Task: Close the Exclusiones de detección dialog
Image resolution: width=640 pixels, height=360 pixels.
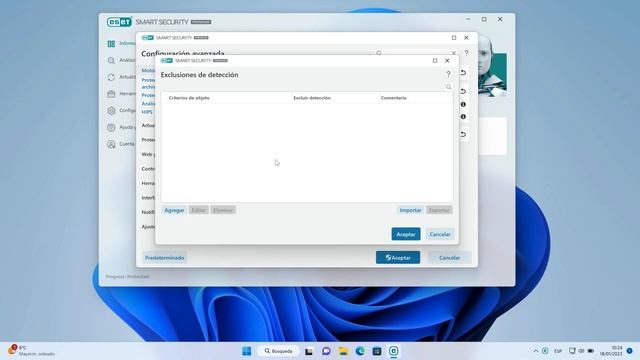Action: tap(447, 60)
